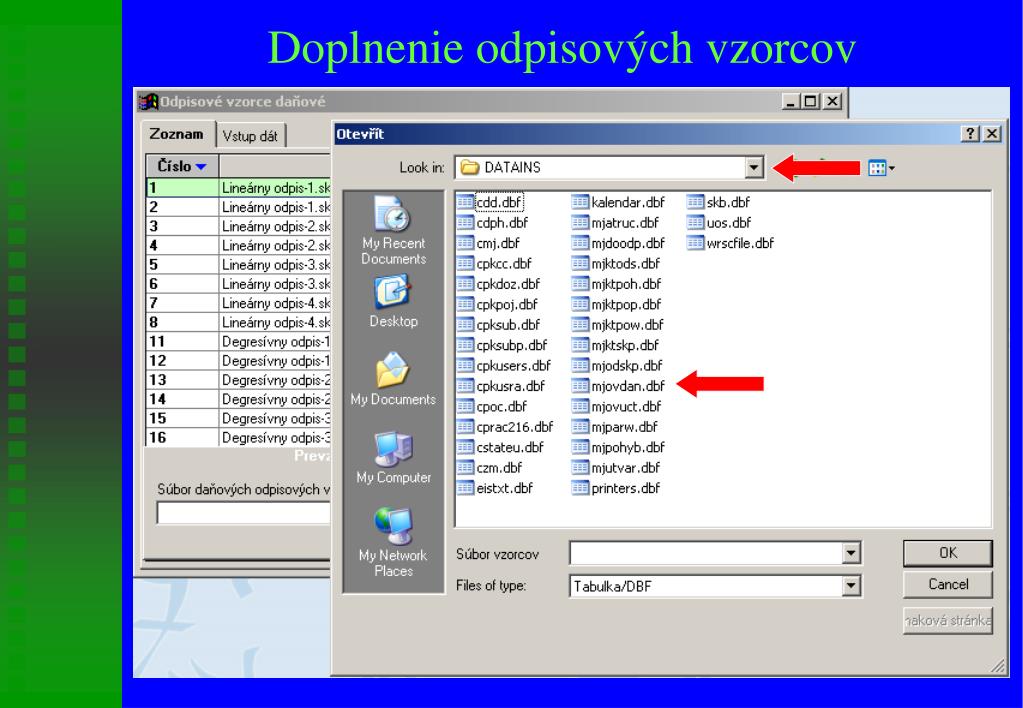Screen dimensions: 1023x708
Task: Click the Súbor vzorcov filename field
Action: [706, 553]
